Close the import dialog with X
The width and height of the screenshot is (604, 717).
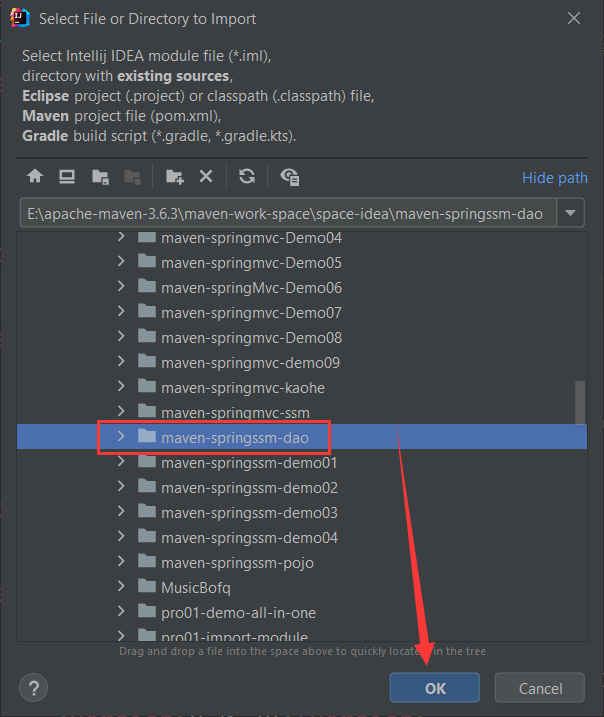pyautogui.click(x=573, y=18)
